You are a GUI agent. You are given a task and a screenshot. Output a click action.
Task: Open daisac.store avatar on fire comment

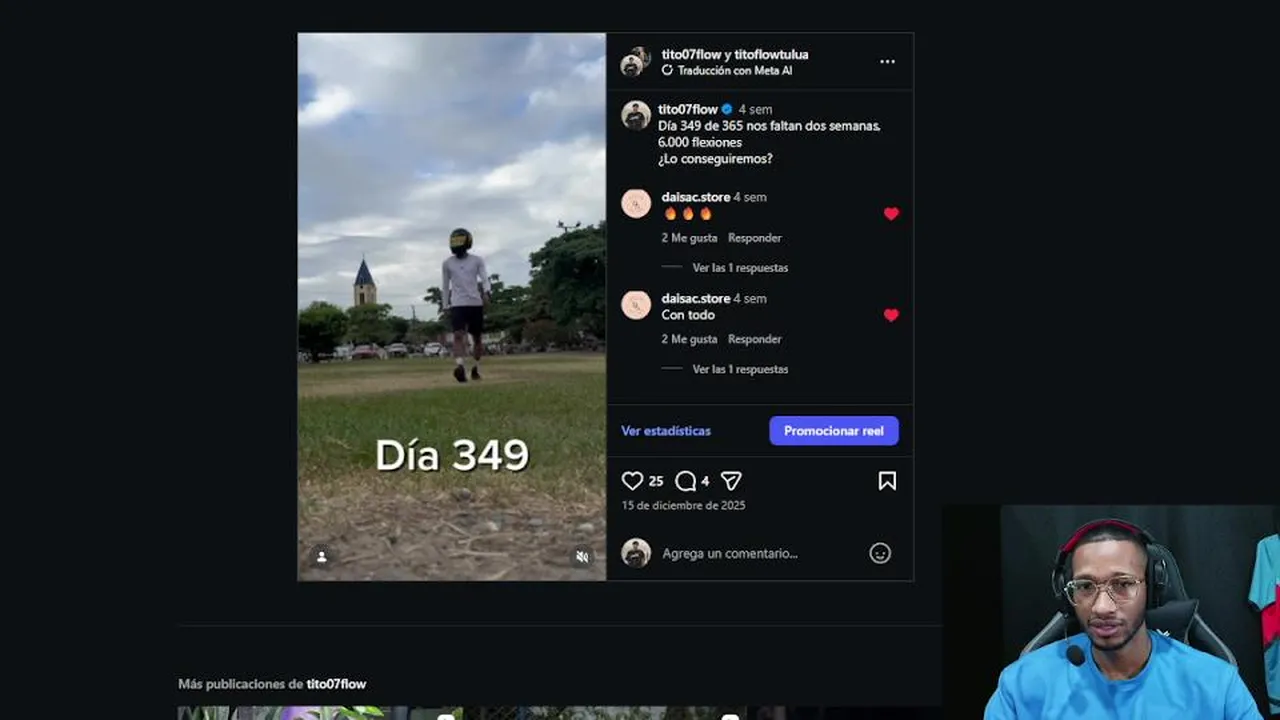tap(636, 203)
